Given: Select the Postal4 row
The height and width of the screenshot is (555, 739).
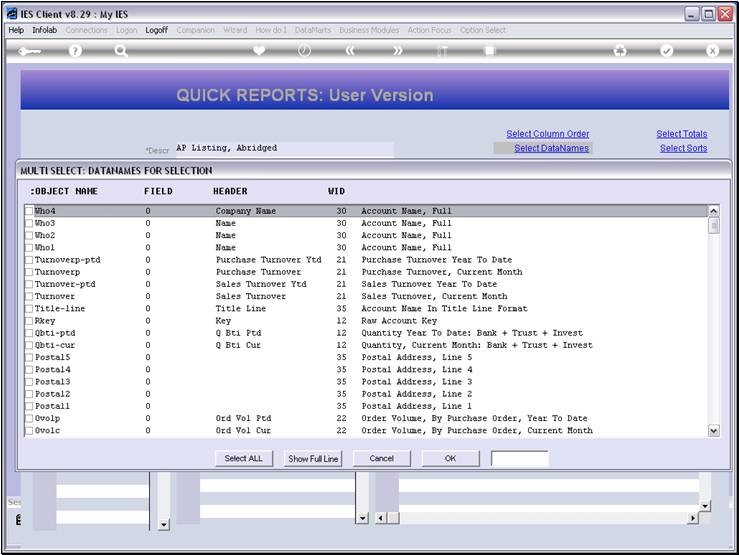Looking at the screenshot, I should [x=366, y=370].
